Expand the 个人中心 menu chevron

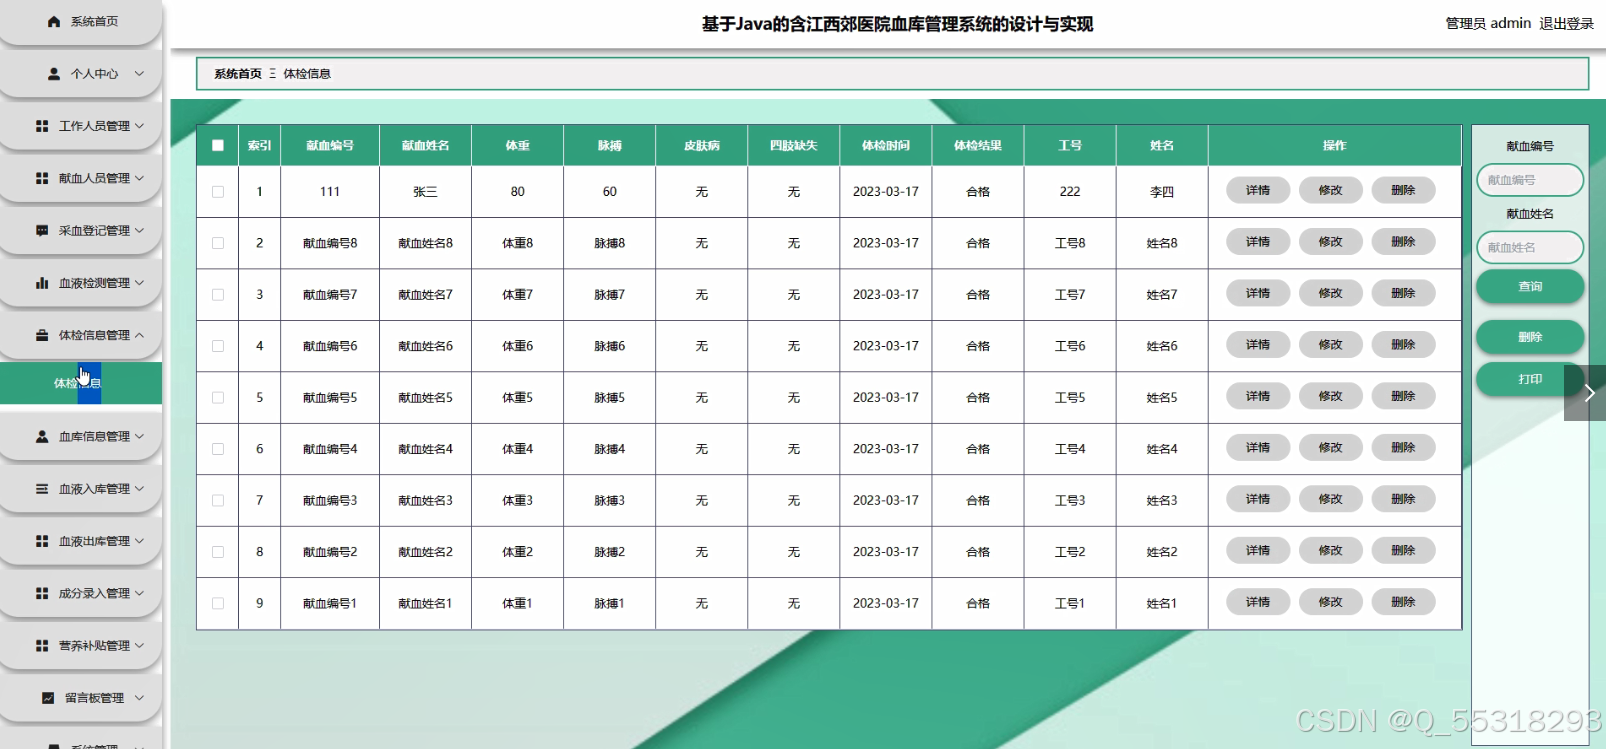click(x=139, y=74)
